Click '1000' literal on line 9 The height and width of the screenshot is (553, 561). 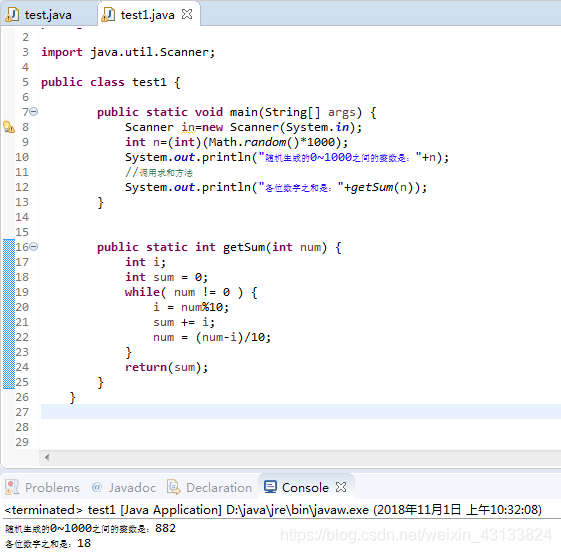click(x=321, y=142)
